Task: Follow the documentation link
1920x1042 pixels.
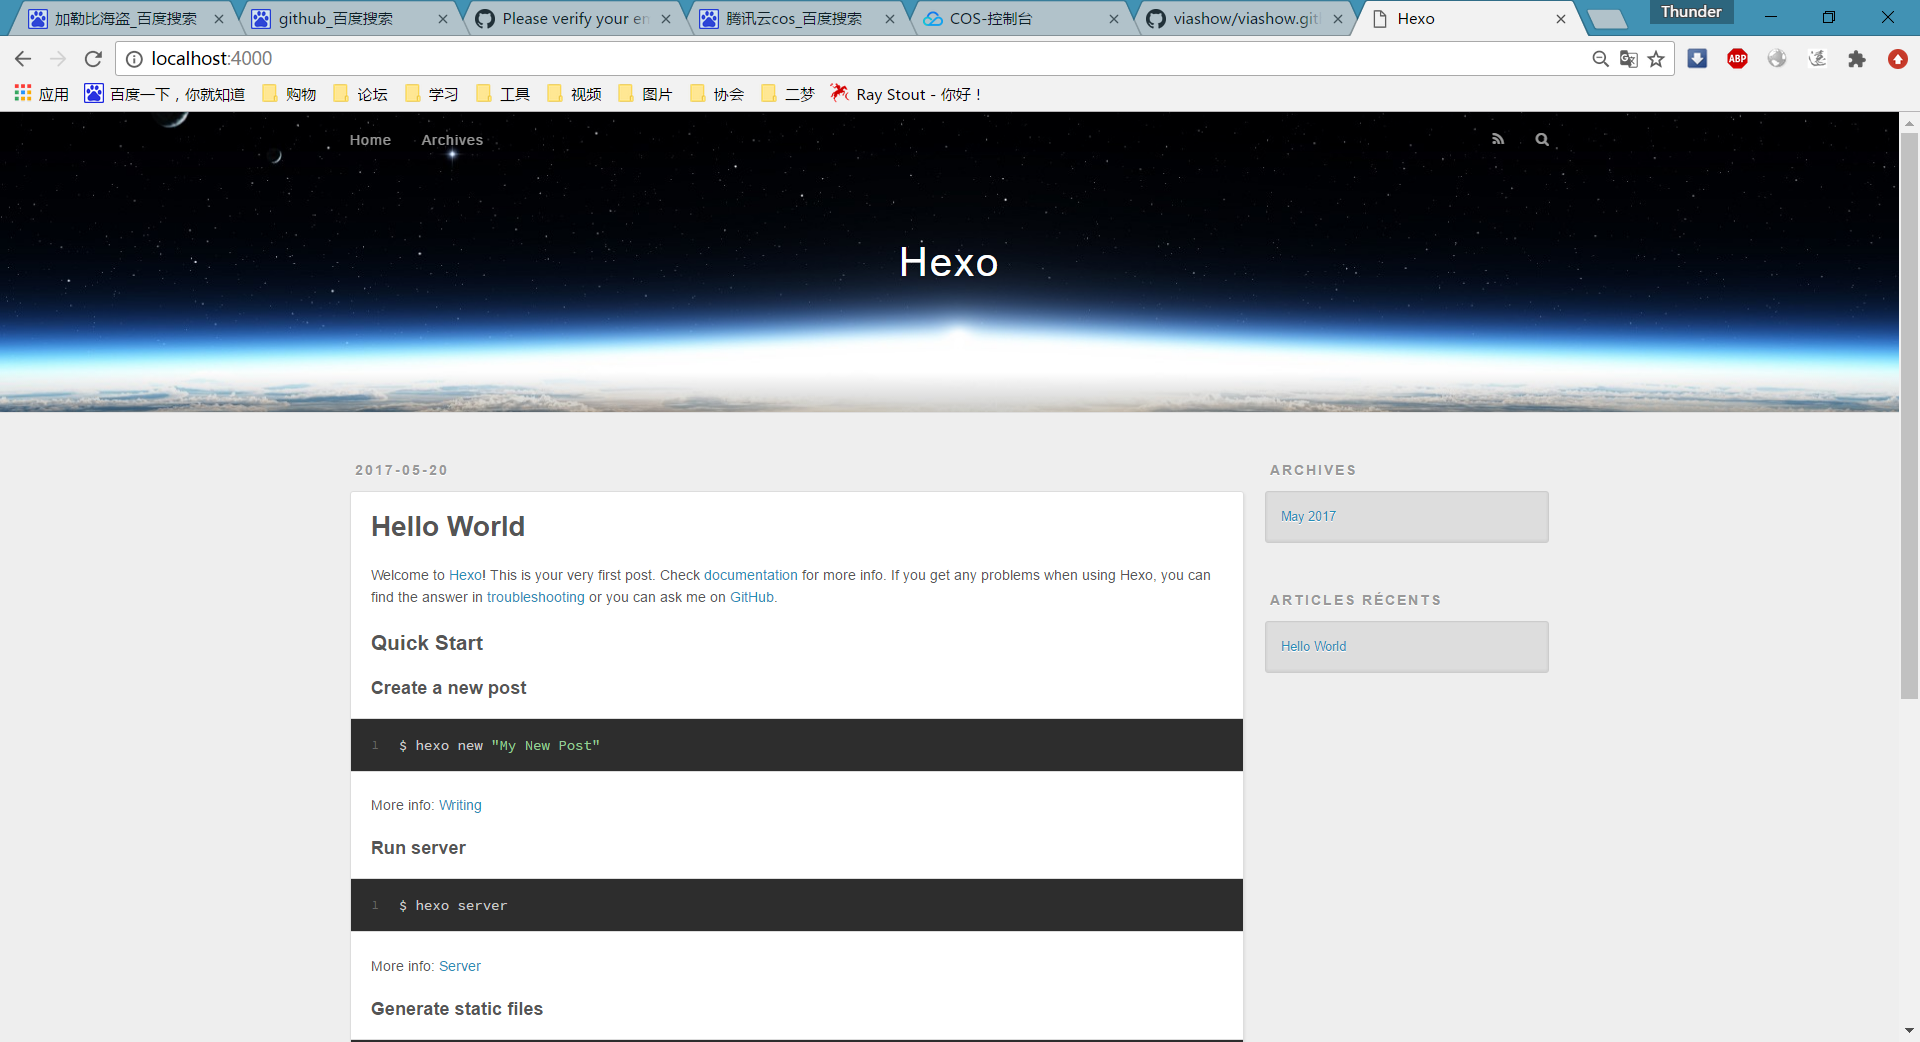Action: (x=751, y=575)
